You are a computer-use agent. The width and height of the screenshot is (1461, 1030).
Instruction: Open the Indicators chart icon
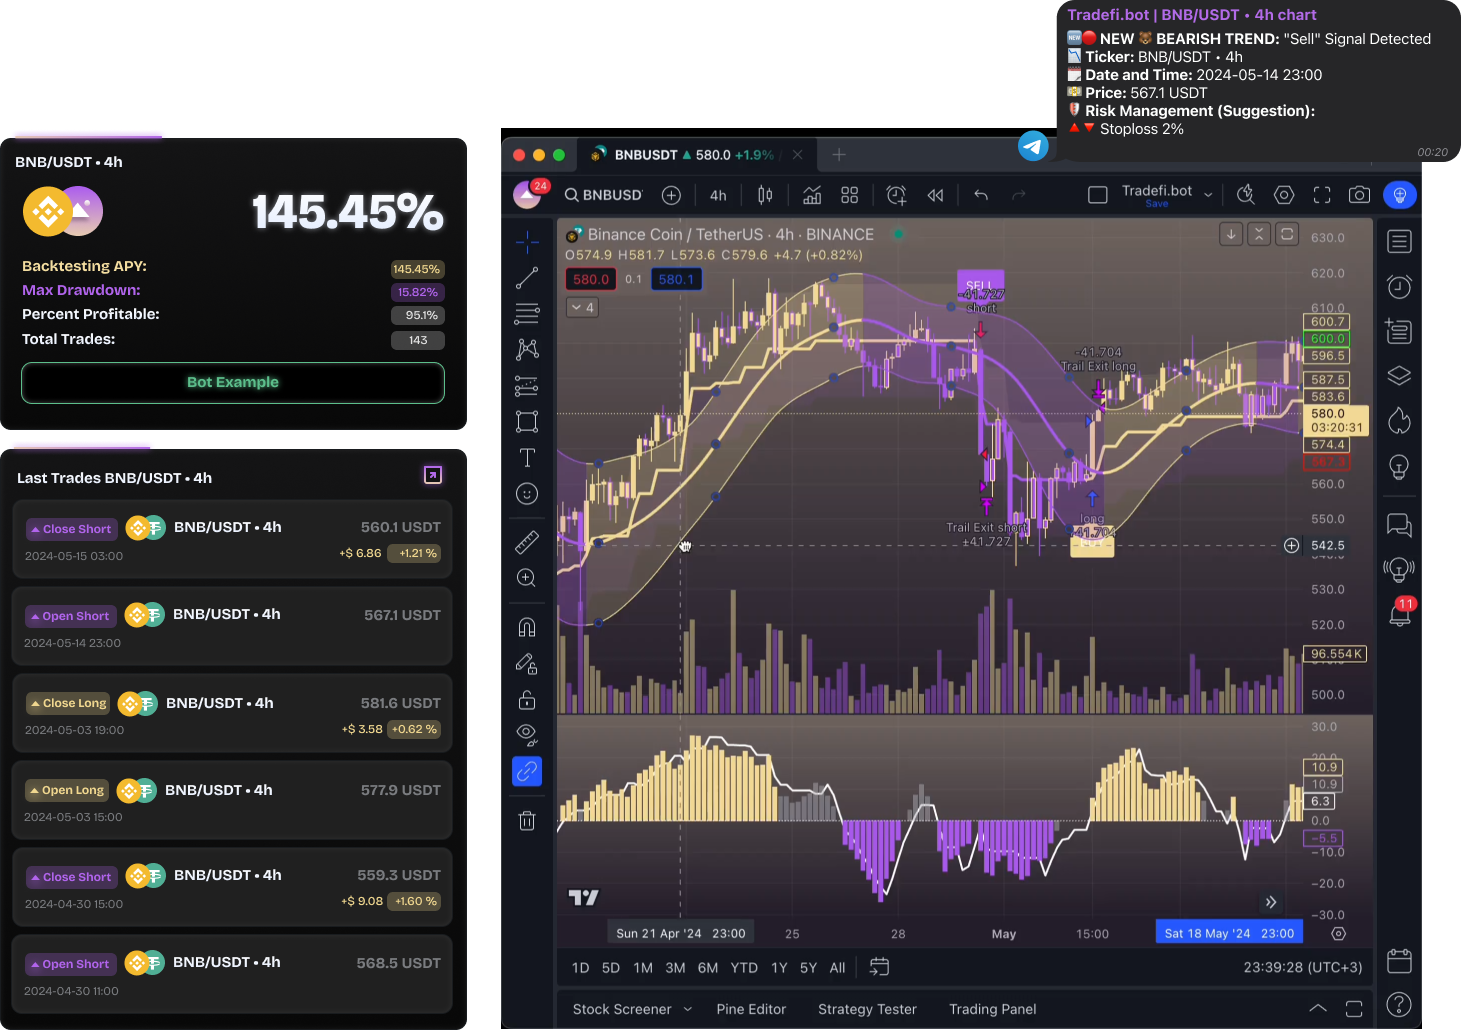pos(812,195)
